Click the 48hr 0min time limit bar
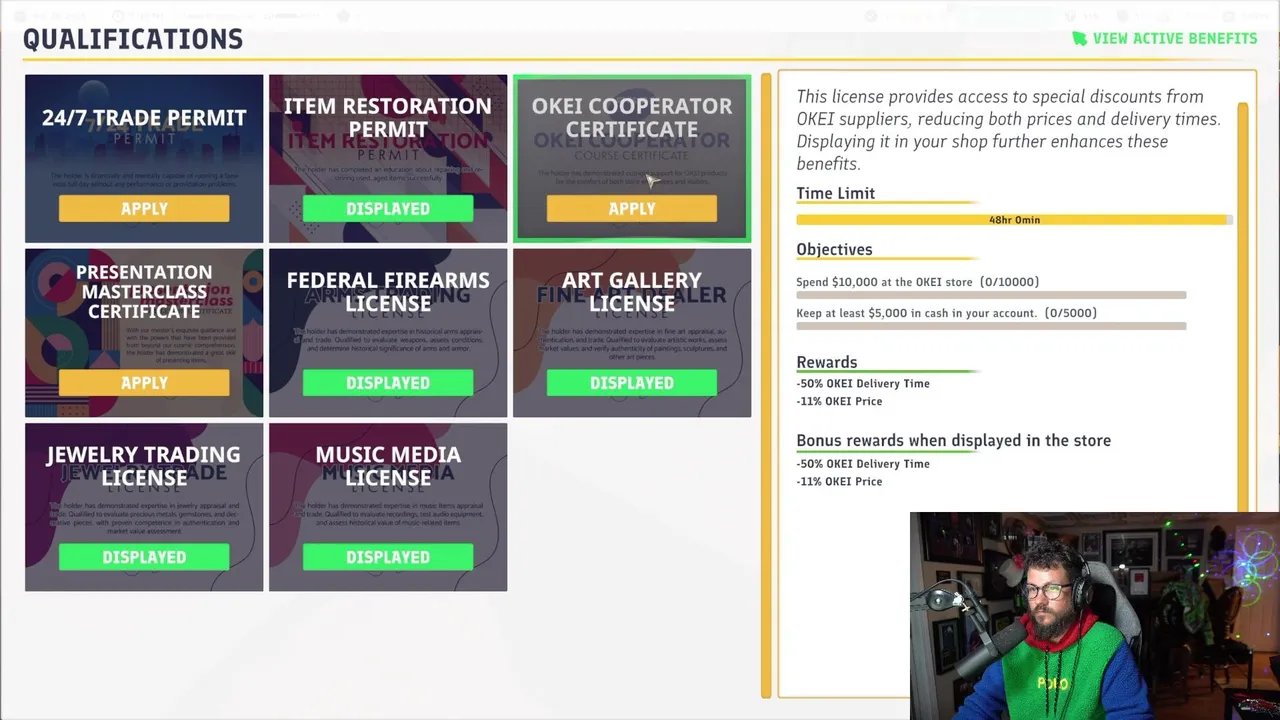Image resolution: width=1280 pixels, height=720 pixels. click(x=1014, y=220)
